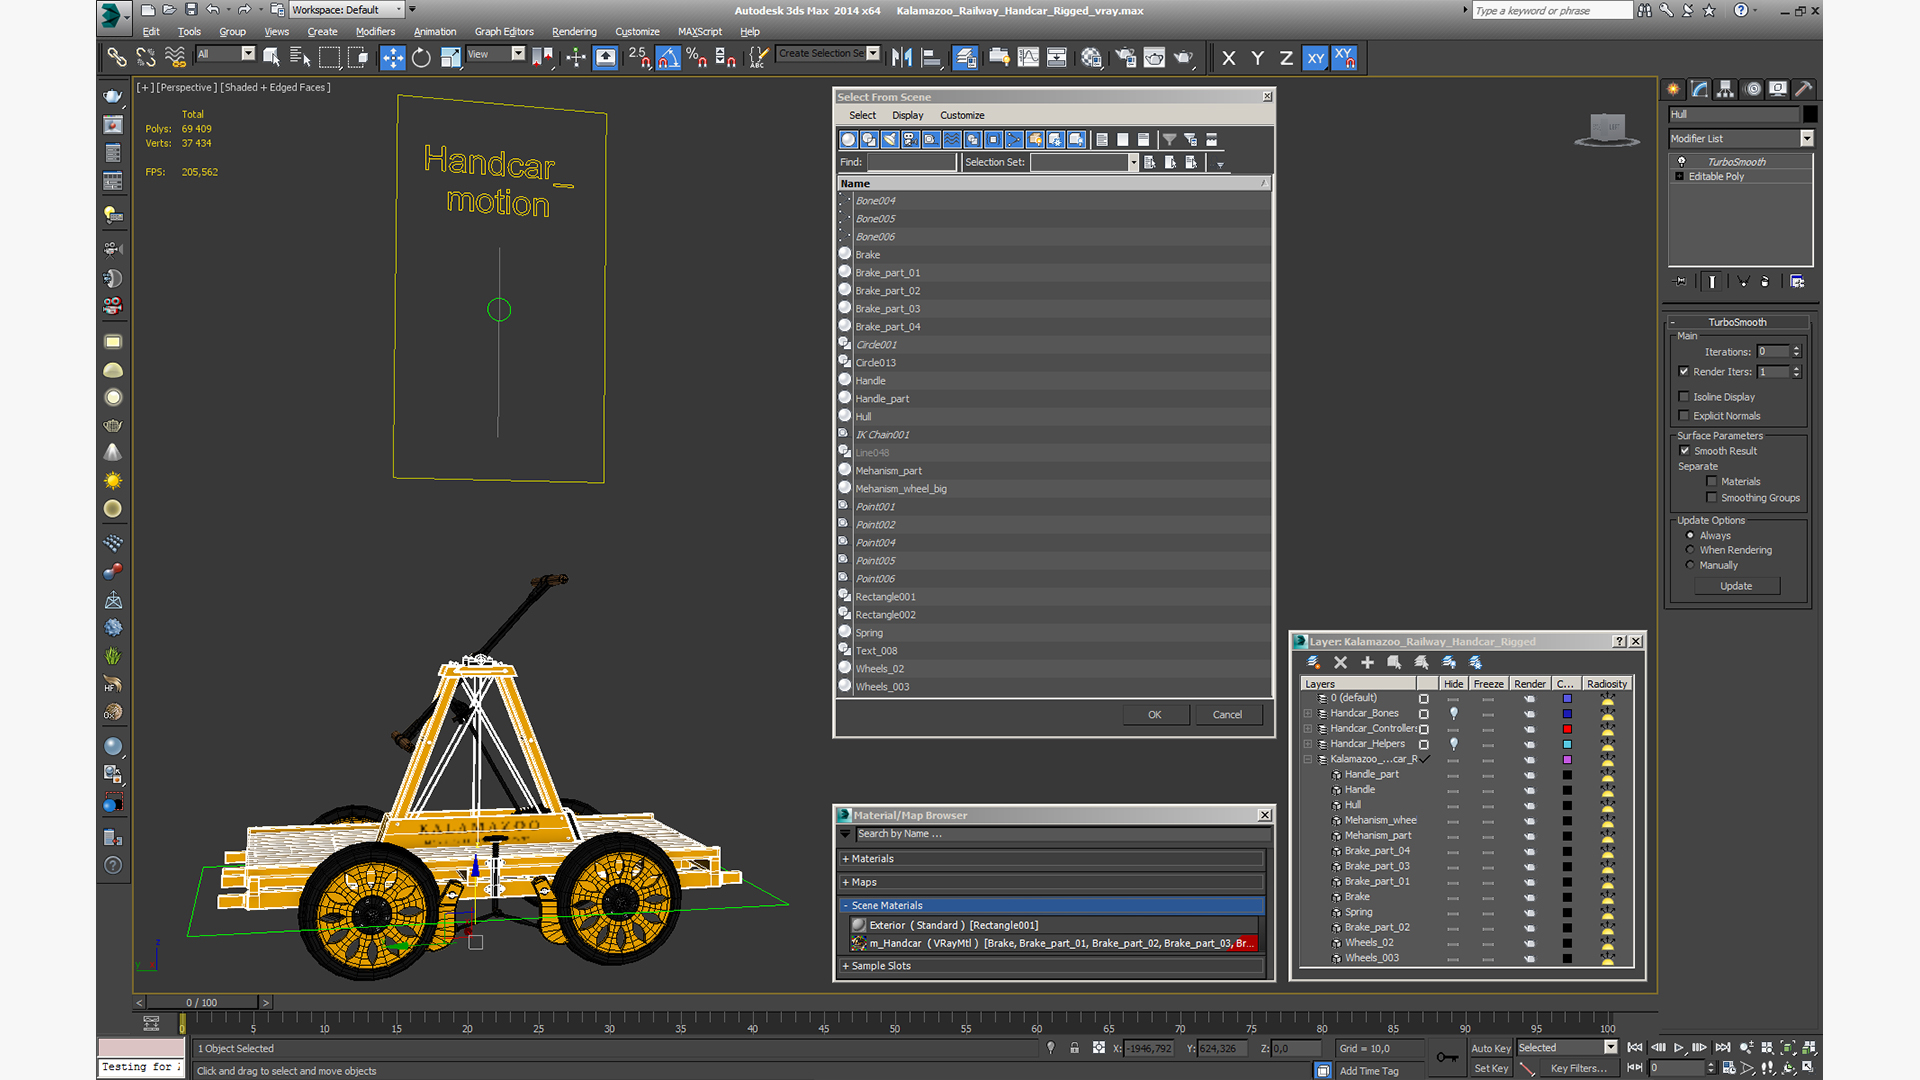
Task: Click OK in Select From Scene dialog
Action: click(1155, 715)
